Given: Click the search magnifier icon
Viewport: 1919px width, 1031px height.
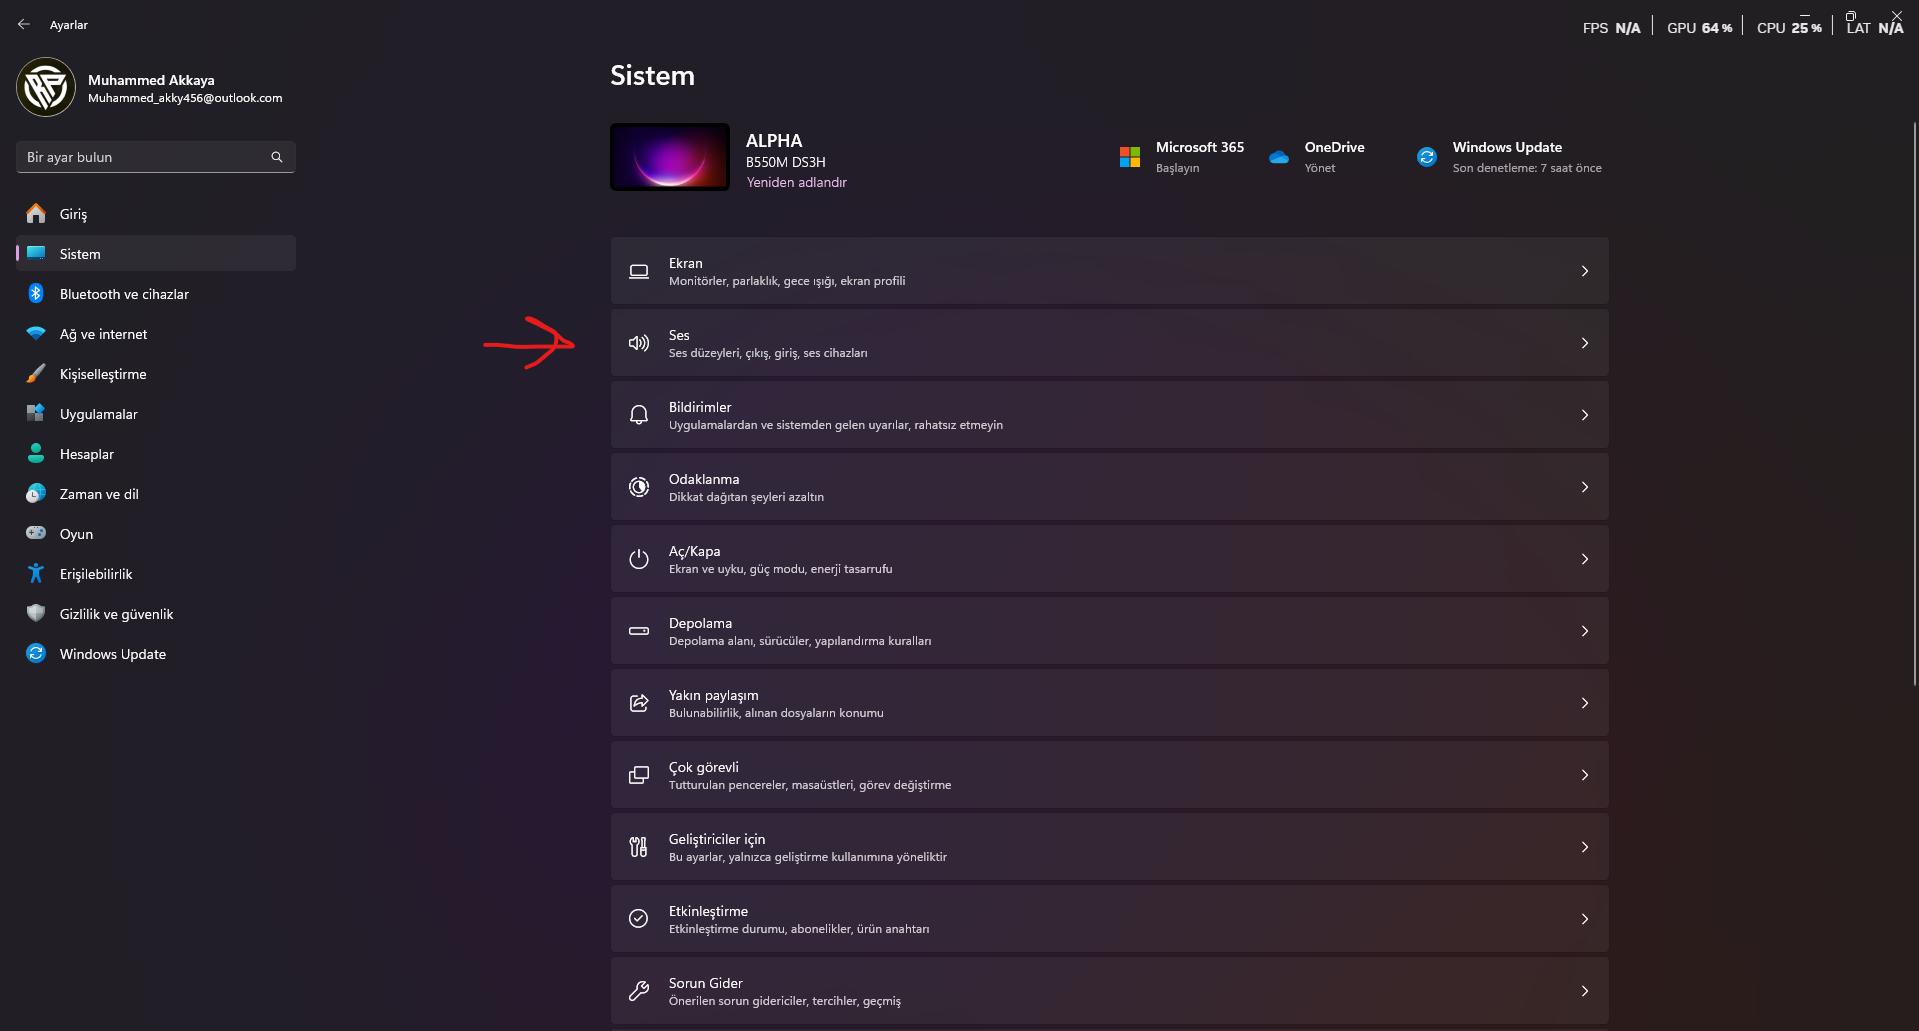Looking at the screenshot, I should 277,157.
